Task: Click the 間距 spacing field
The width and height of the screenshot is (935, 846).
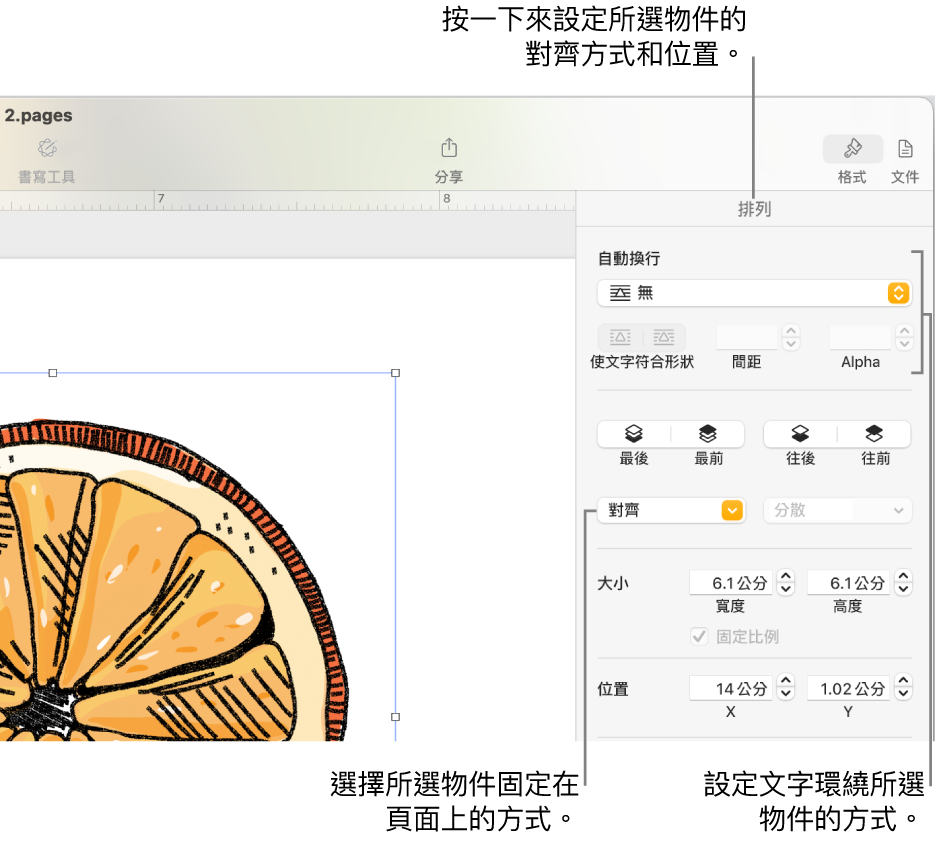Action: click(747, 337)
